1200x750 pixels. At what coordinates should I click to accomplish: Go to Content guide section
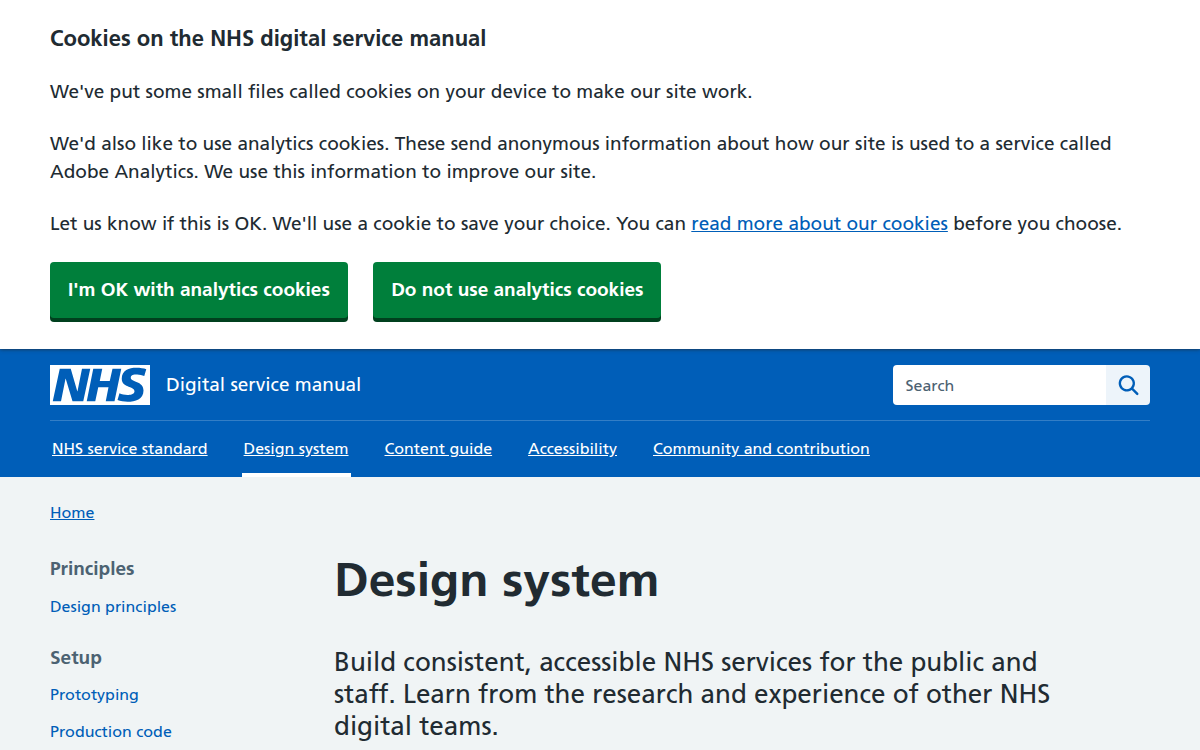point(438,449)
